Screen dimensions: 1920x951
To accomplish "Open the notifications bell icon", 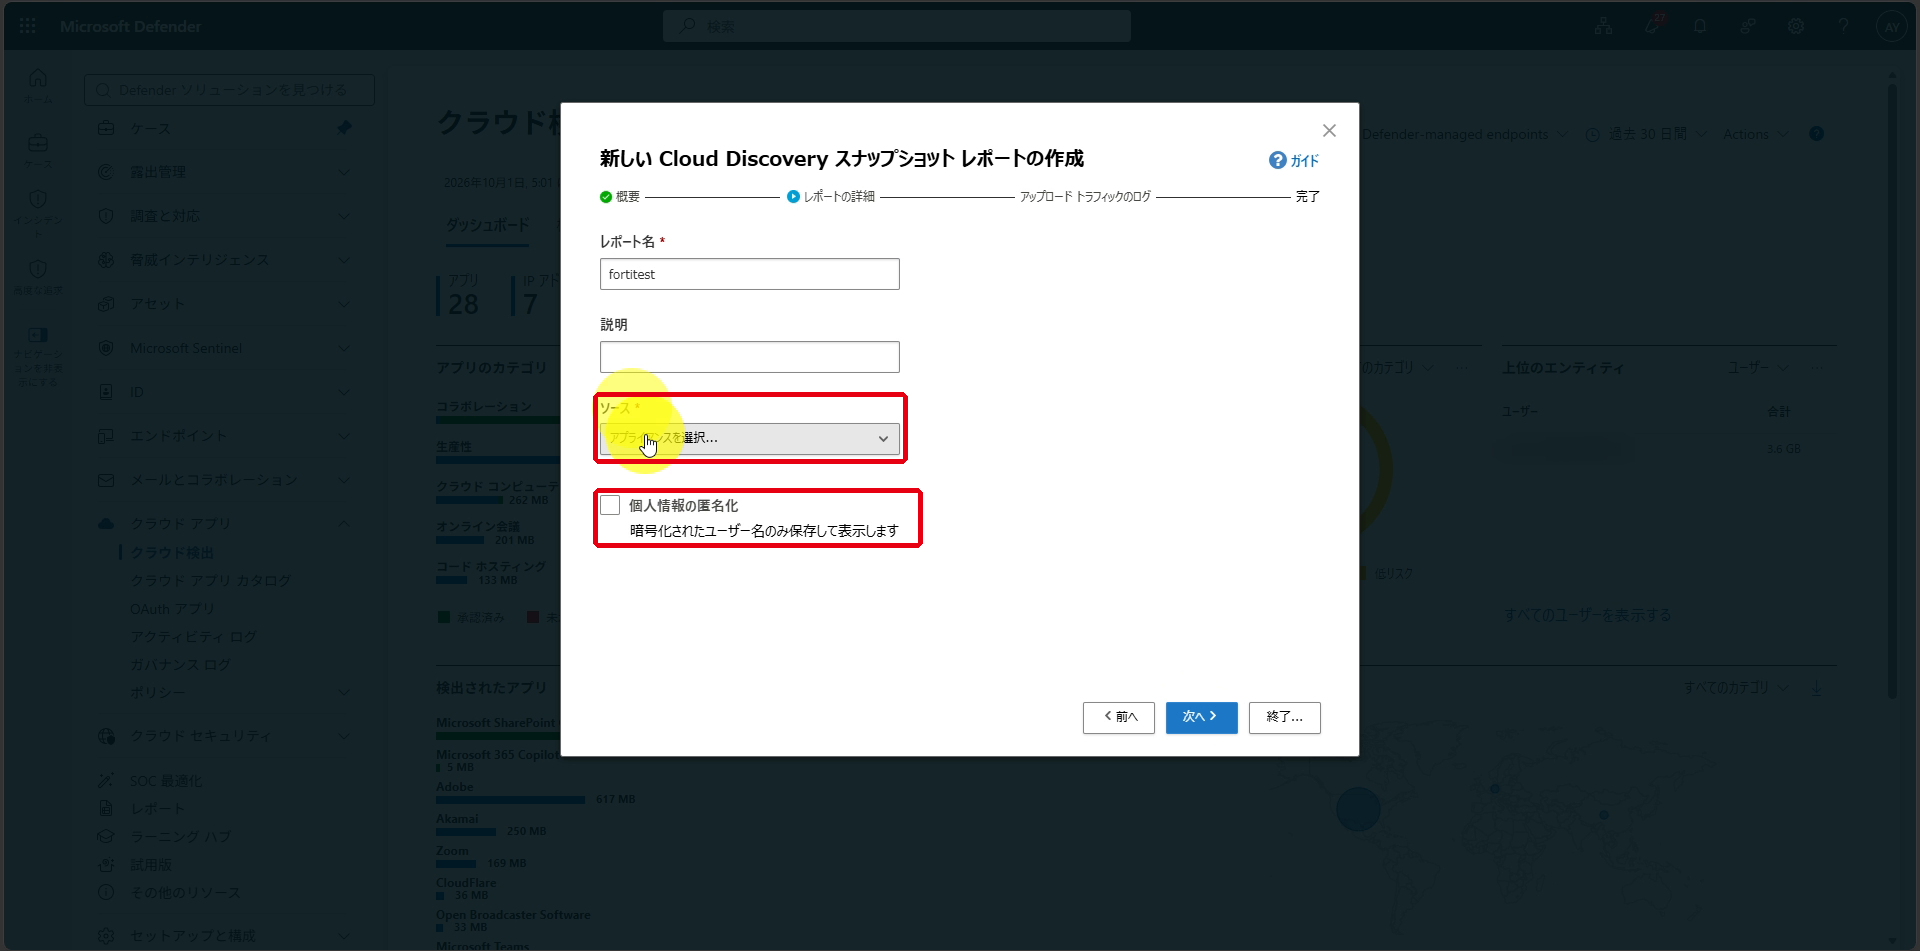I will click(x=1700, y=26).
